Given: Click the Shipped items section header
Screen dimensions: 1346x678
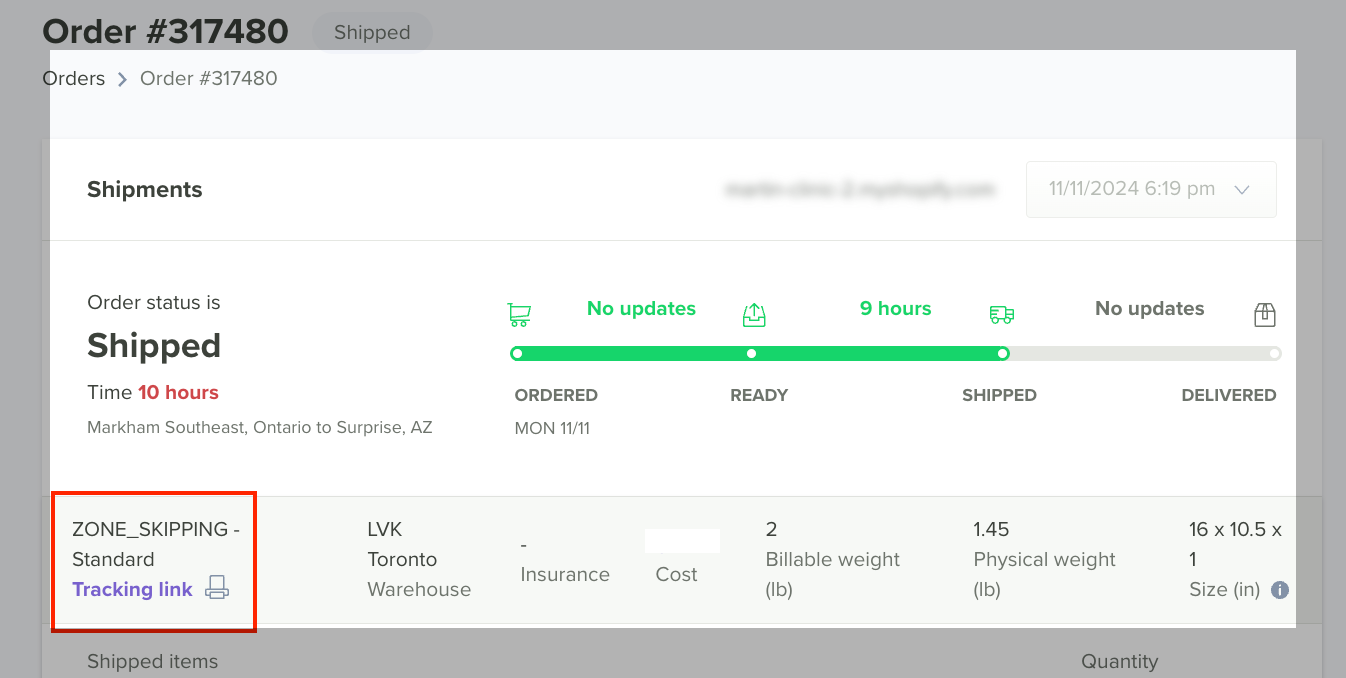Looking at the screenshot, I should pyautogui.click(x=152, y=661).
